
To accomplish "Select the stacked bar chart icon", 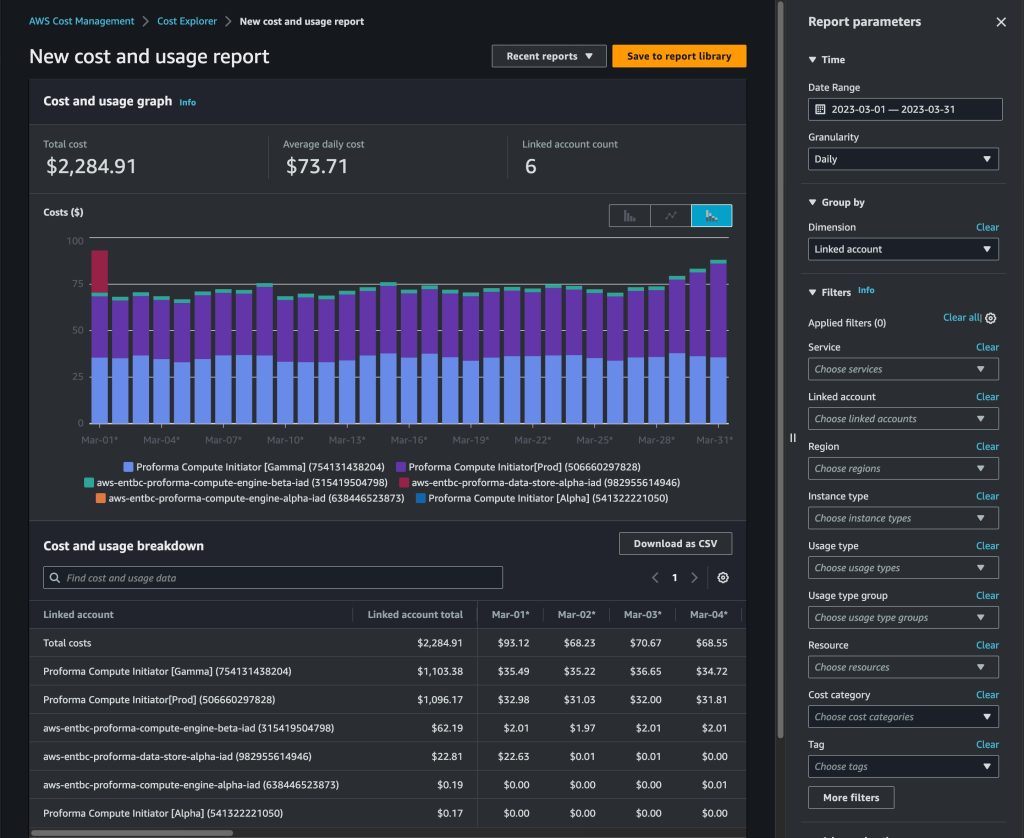I will [711, 216].
